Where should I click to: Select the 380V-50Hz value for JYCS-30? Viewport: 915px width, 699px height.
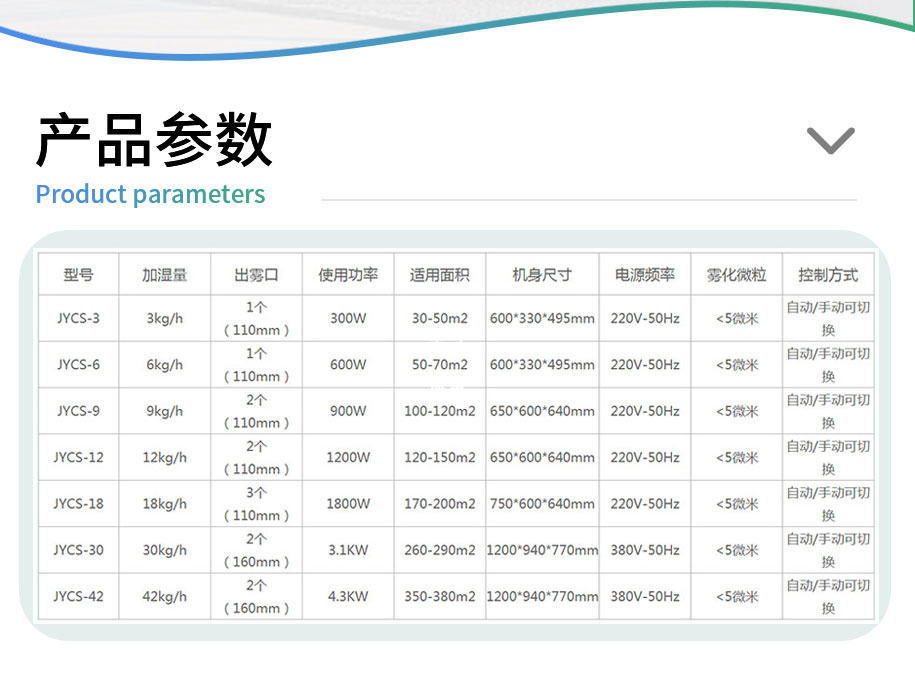[644, 550]
